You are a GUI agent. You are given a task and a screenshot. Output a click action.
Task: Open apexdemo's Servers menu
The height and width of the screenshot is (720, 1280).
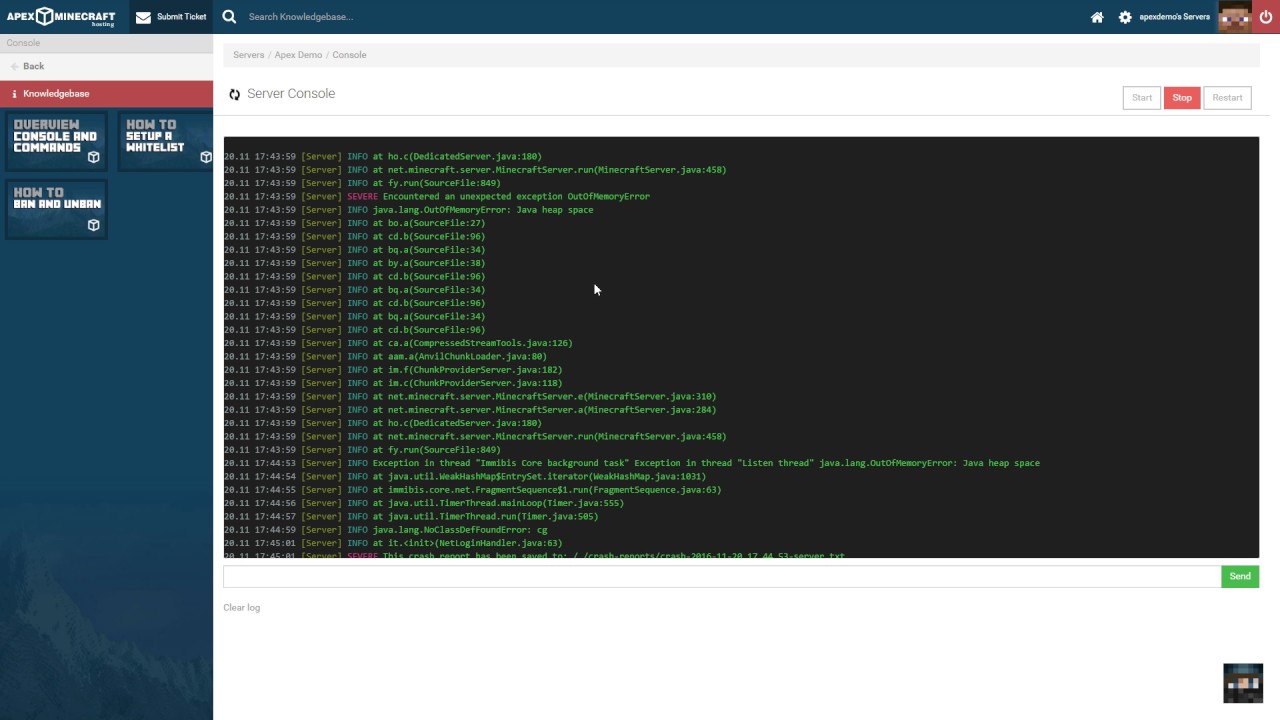pos(1174,17)
